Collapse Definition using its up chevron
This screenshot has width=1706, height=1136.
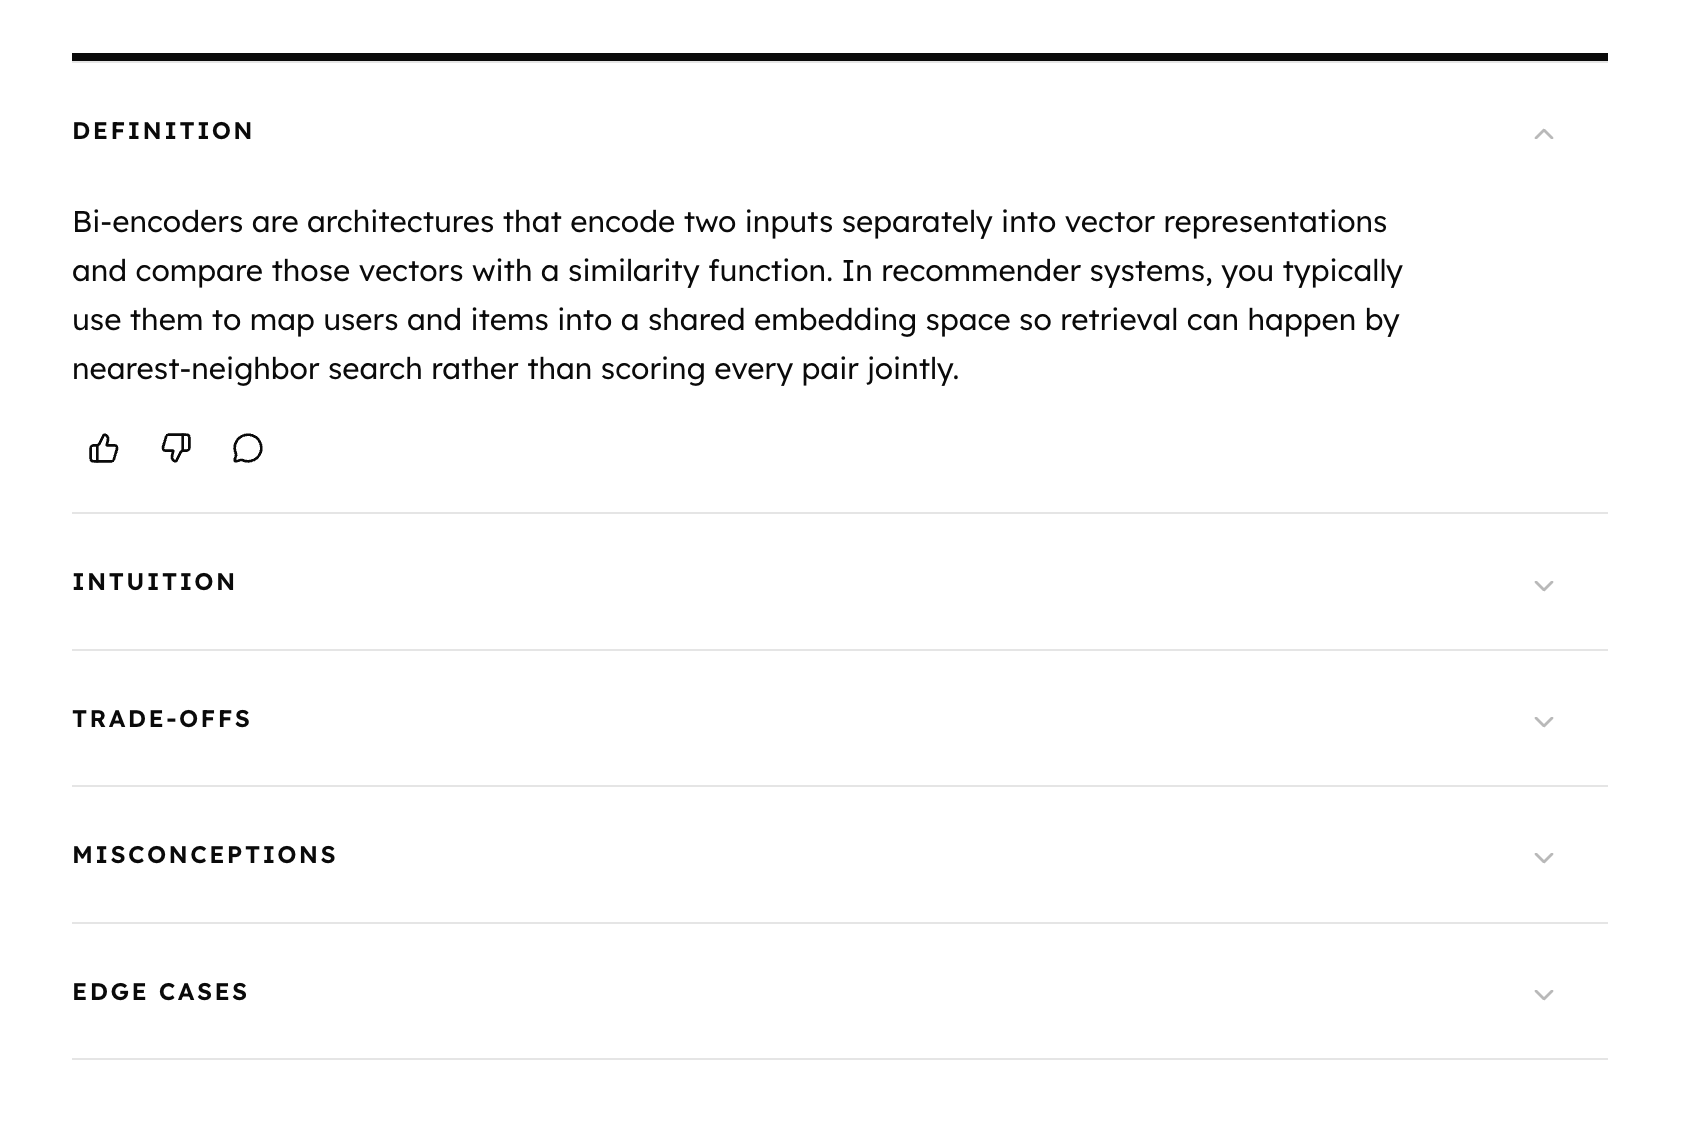coord(1544,134)
